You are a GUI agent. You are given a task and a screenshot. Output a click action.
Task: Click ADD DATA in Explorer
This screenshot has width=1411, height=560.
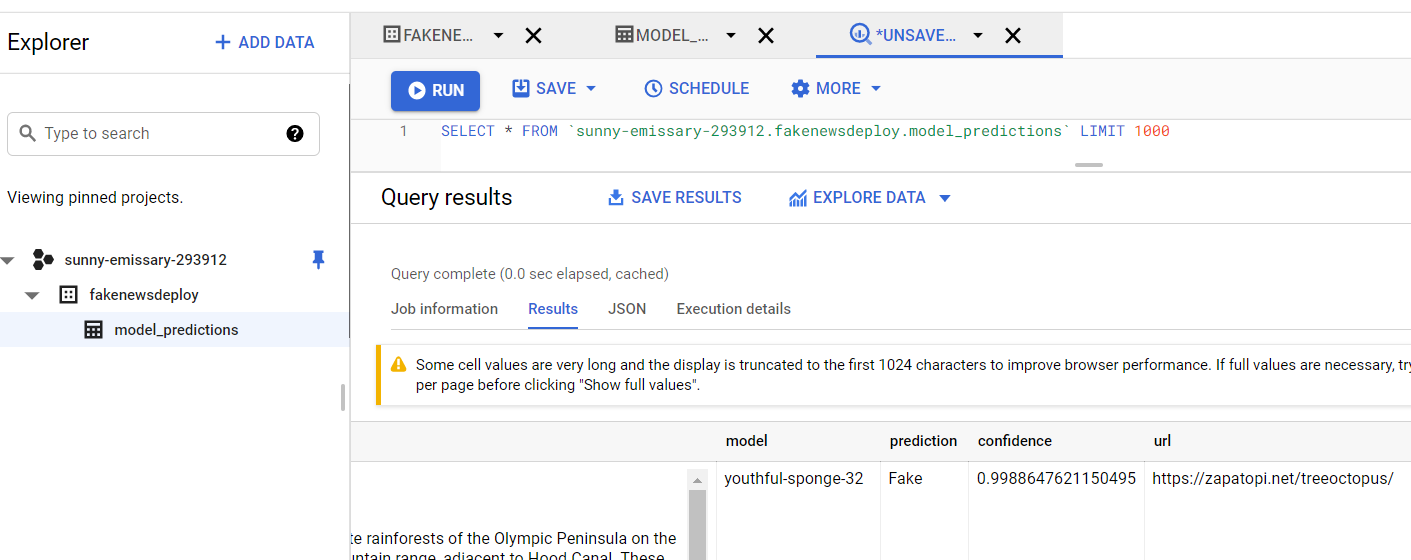tap(265, 42)
